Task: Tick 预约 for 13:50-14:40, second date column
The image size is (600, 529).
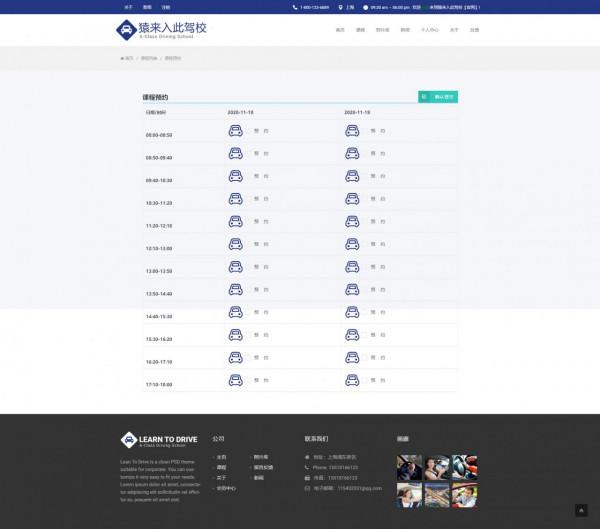Action: coord(365,290)
